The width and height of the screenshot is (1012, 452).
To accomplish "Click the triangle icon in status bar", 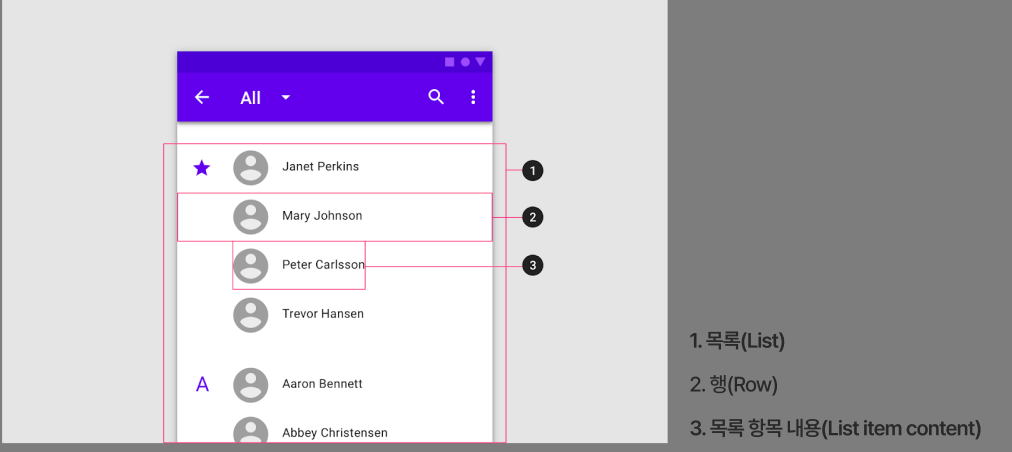I will click(x=480, y=62).
